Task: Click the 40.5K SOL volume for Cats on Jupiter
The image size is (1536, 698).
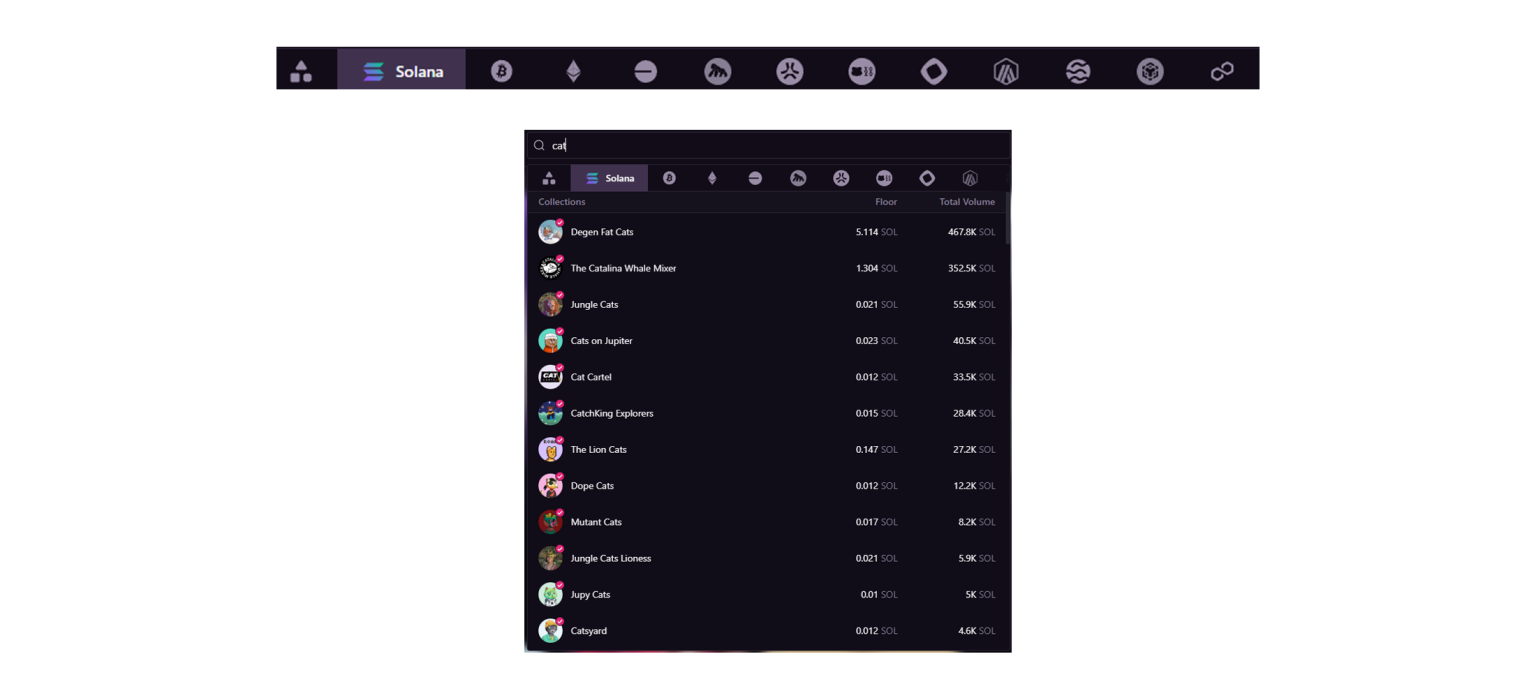Action: tap(974, 341)
